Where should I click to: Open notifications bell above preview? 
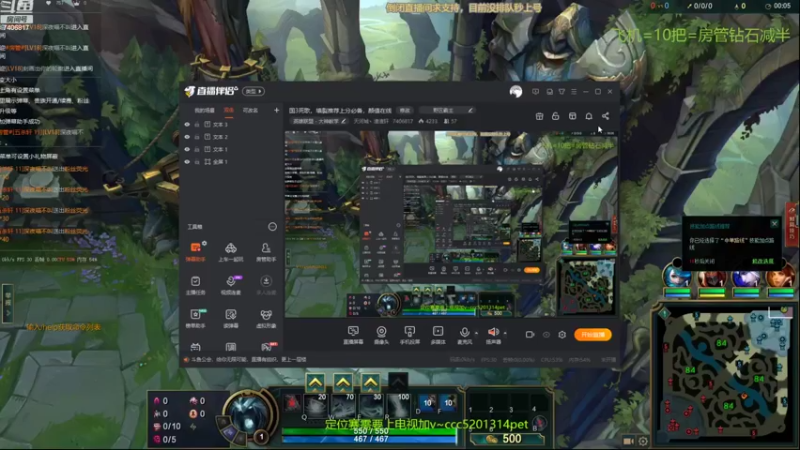[x=589, y=116]
